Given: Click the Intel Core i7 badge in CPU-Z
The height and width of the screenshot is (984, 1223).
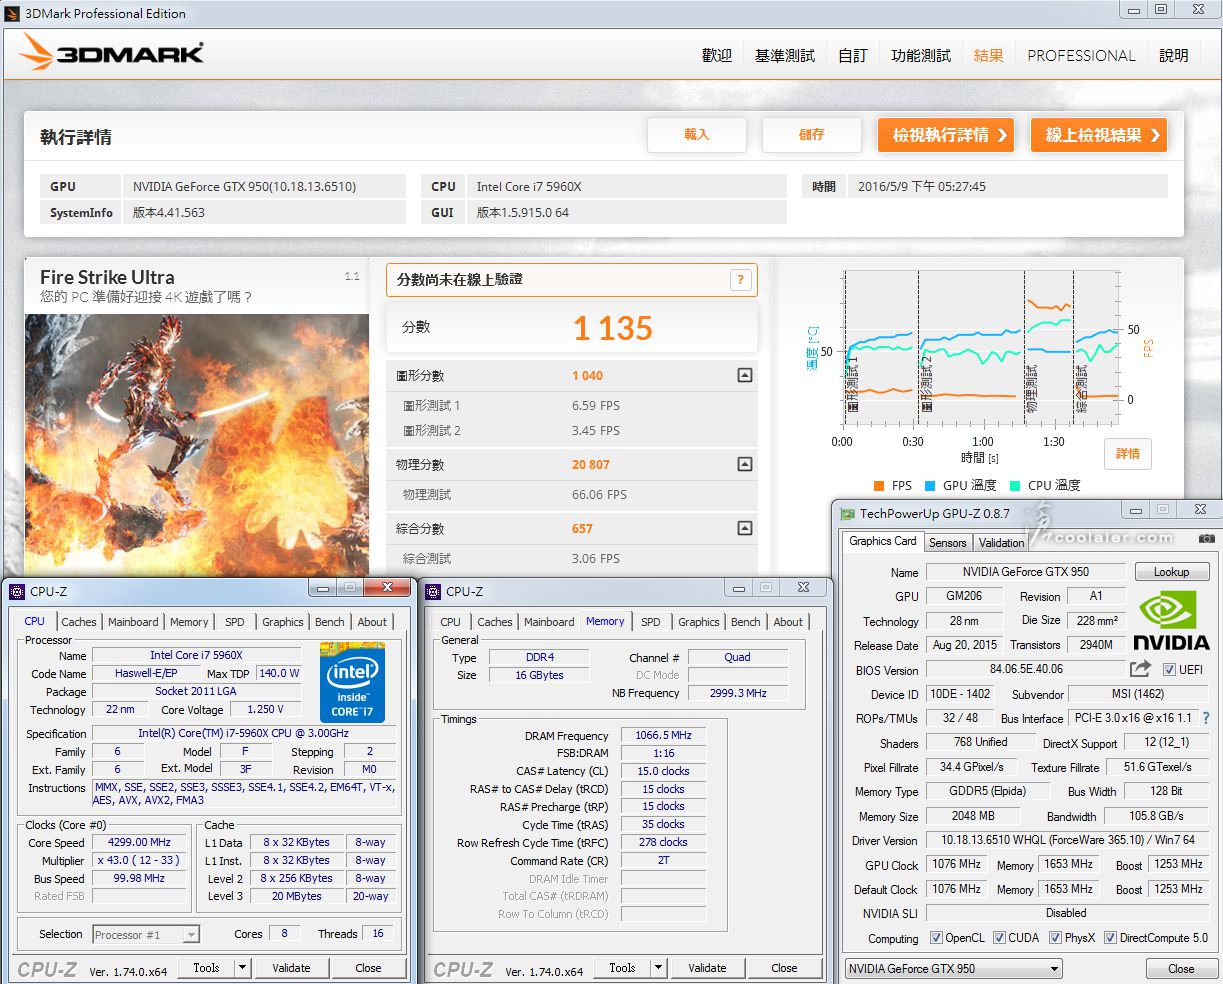Looking at the screenshot, I should click(x=352, y=683).
